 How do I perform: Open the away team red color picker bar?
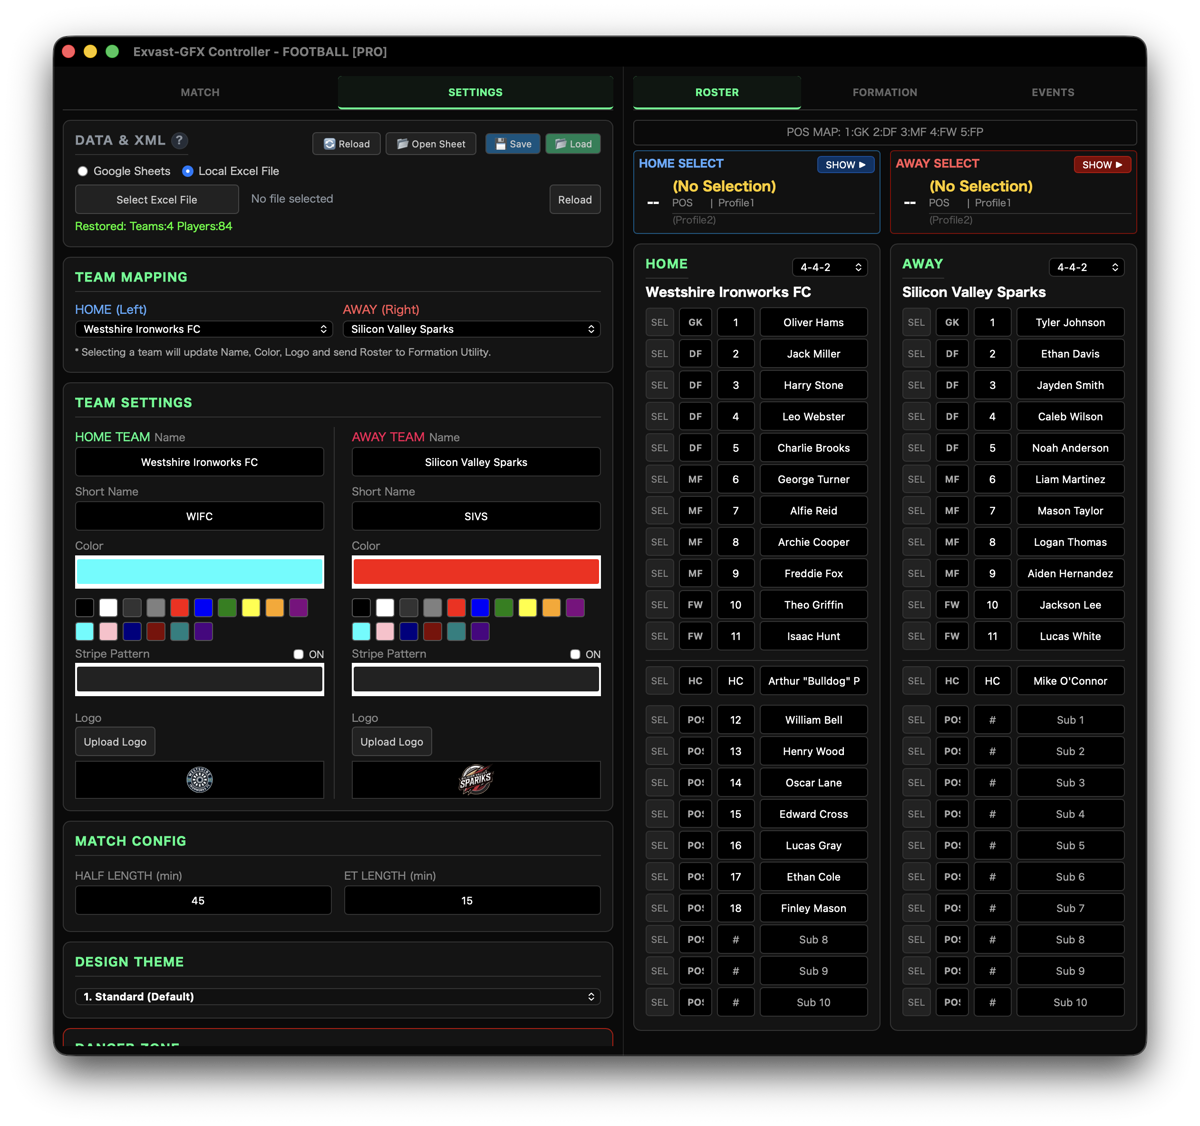(x=476, y=572)
